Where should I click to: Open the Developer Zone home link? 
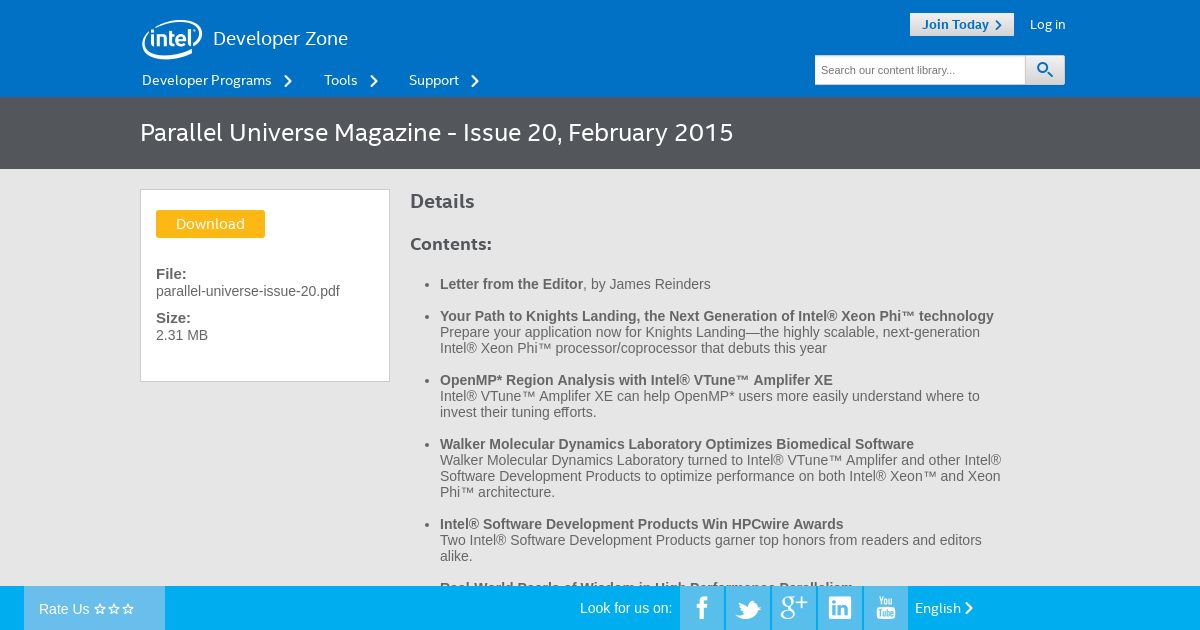tap(280, 39)
